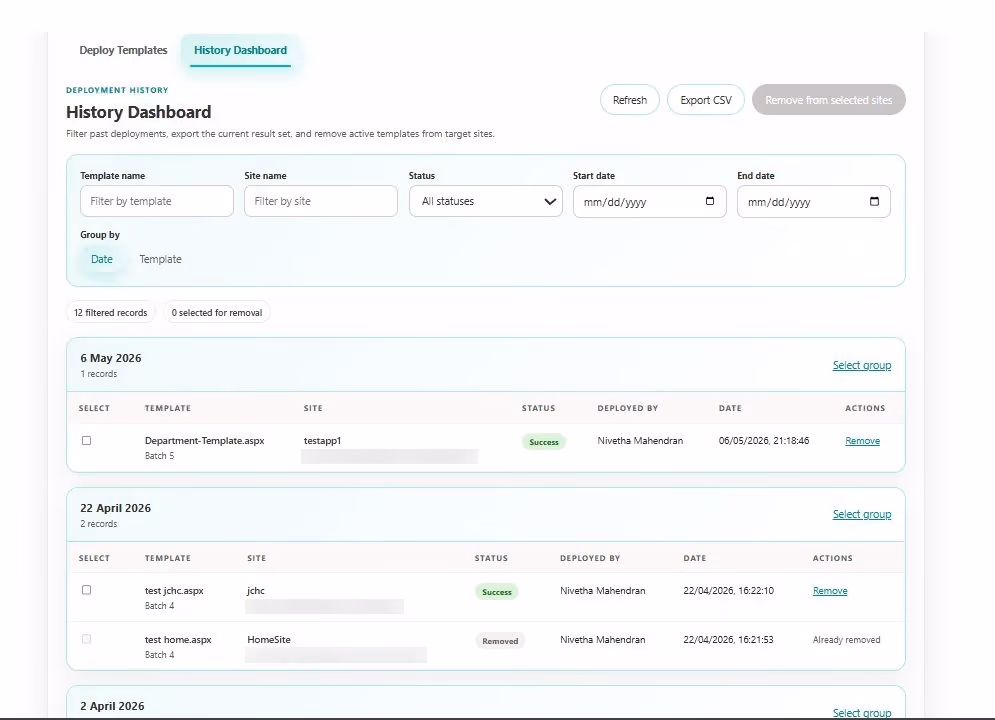The image size is (995, 720).
Task: Click Batch 5 label under Department-Template.aspx
Action: [x=159, y=456]
